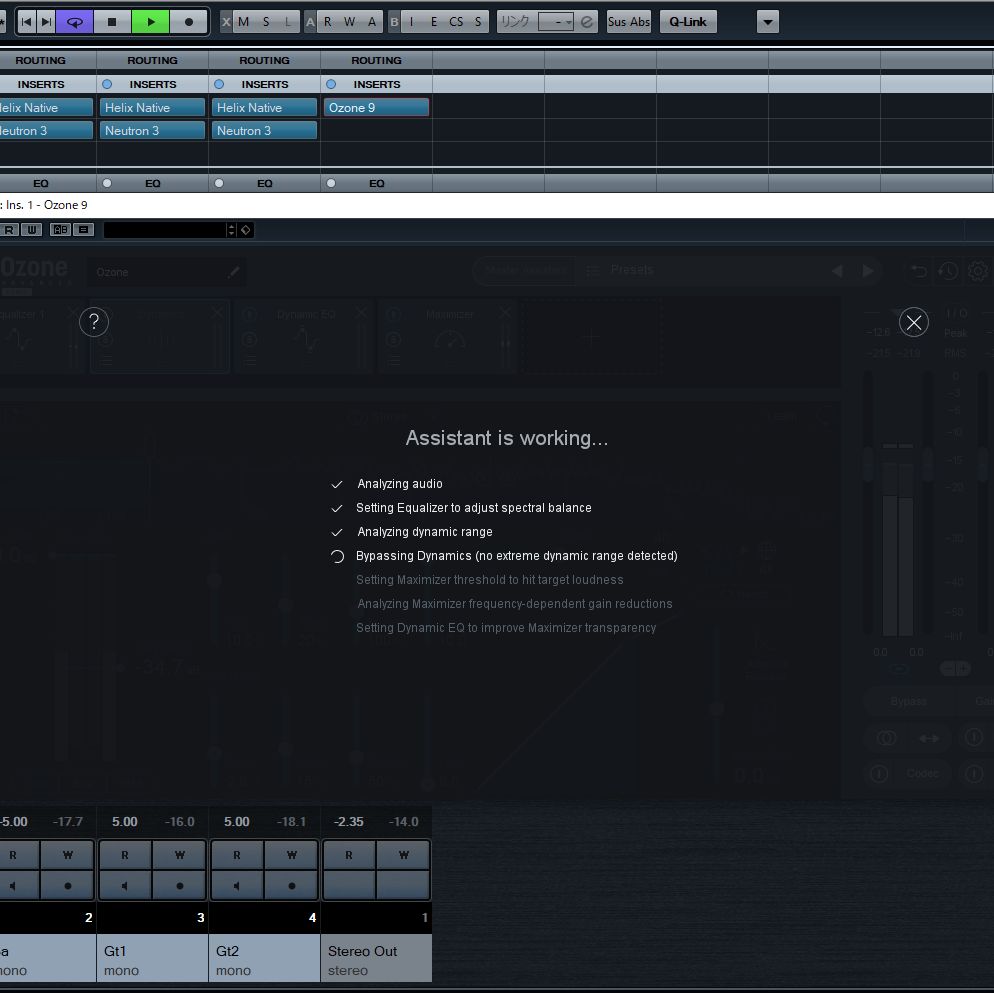Open the toolbar options dropdown arrow
Viewport: 994px width, 993px height.
768,22
